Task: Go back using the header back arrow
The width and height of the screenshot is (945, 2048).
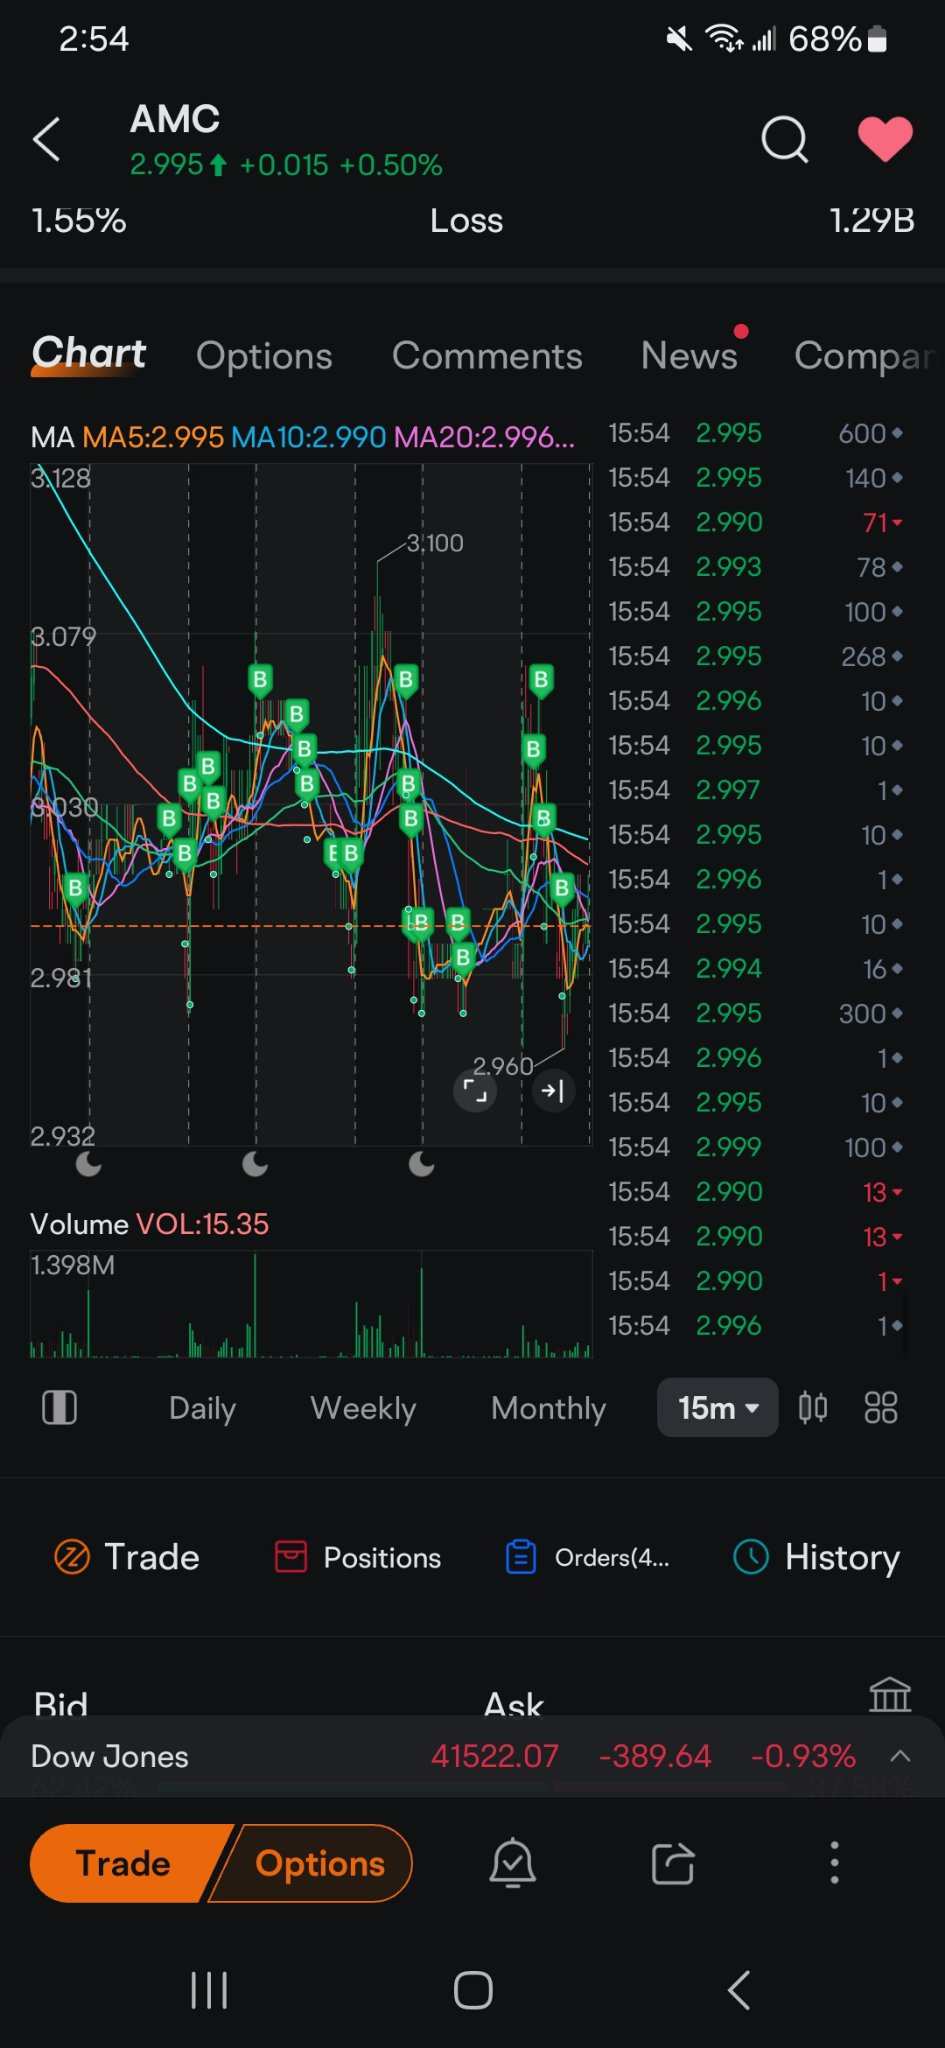Action: (47, 139)
